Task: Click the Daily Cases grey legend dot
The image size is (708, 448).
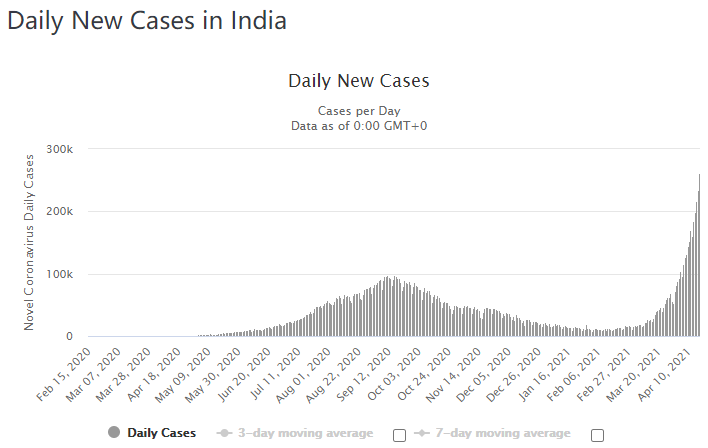Action: click(113, 433)
